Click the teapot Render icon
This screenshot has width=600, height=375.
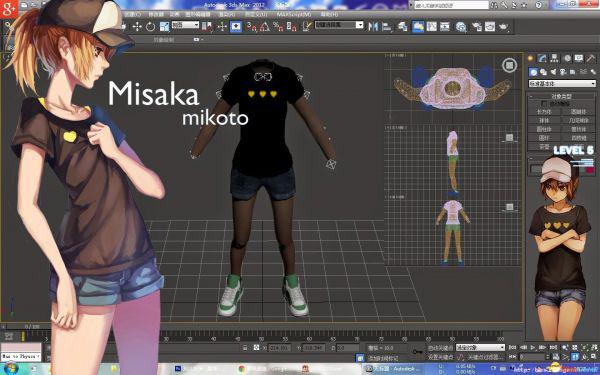coord(504,26)
